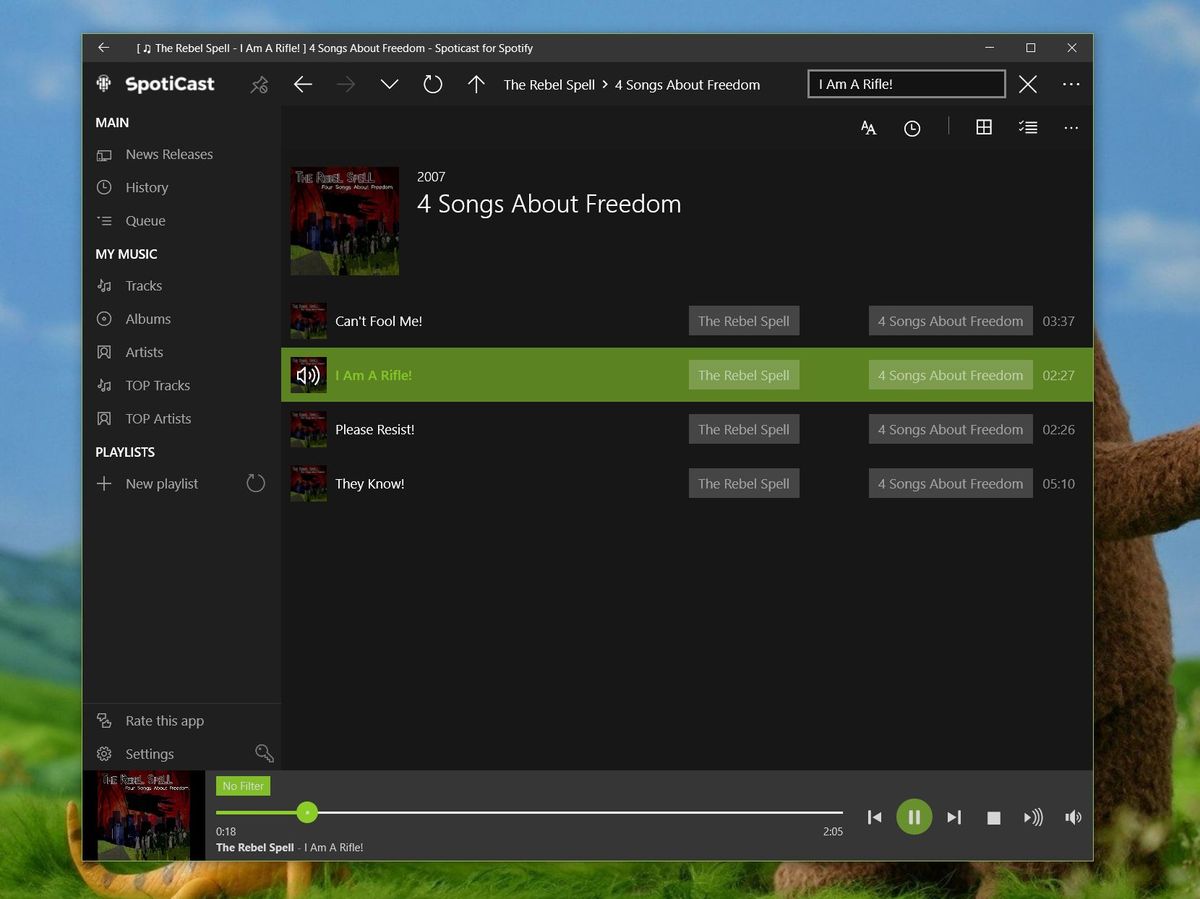Skip to previous track

(x=875, y=817)
